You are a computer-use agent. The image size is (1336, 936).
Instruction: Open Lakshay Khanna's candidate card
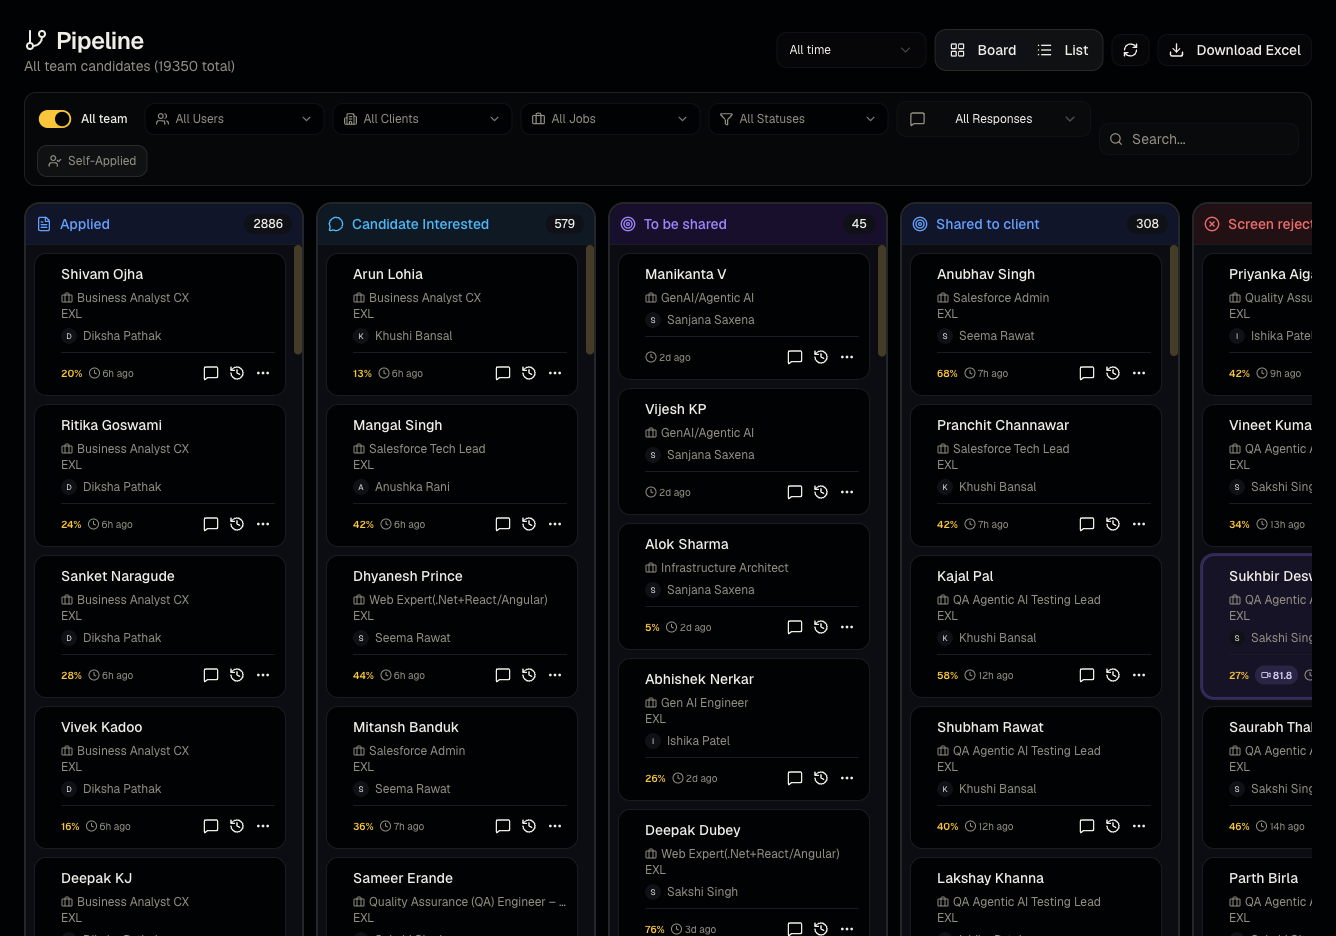point(1036,897)
